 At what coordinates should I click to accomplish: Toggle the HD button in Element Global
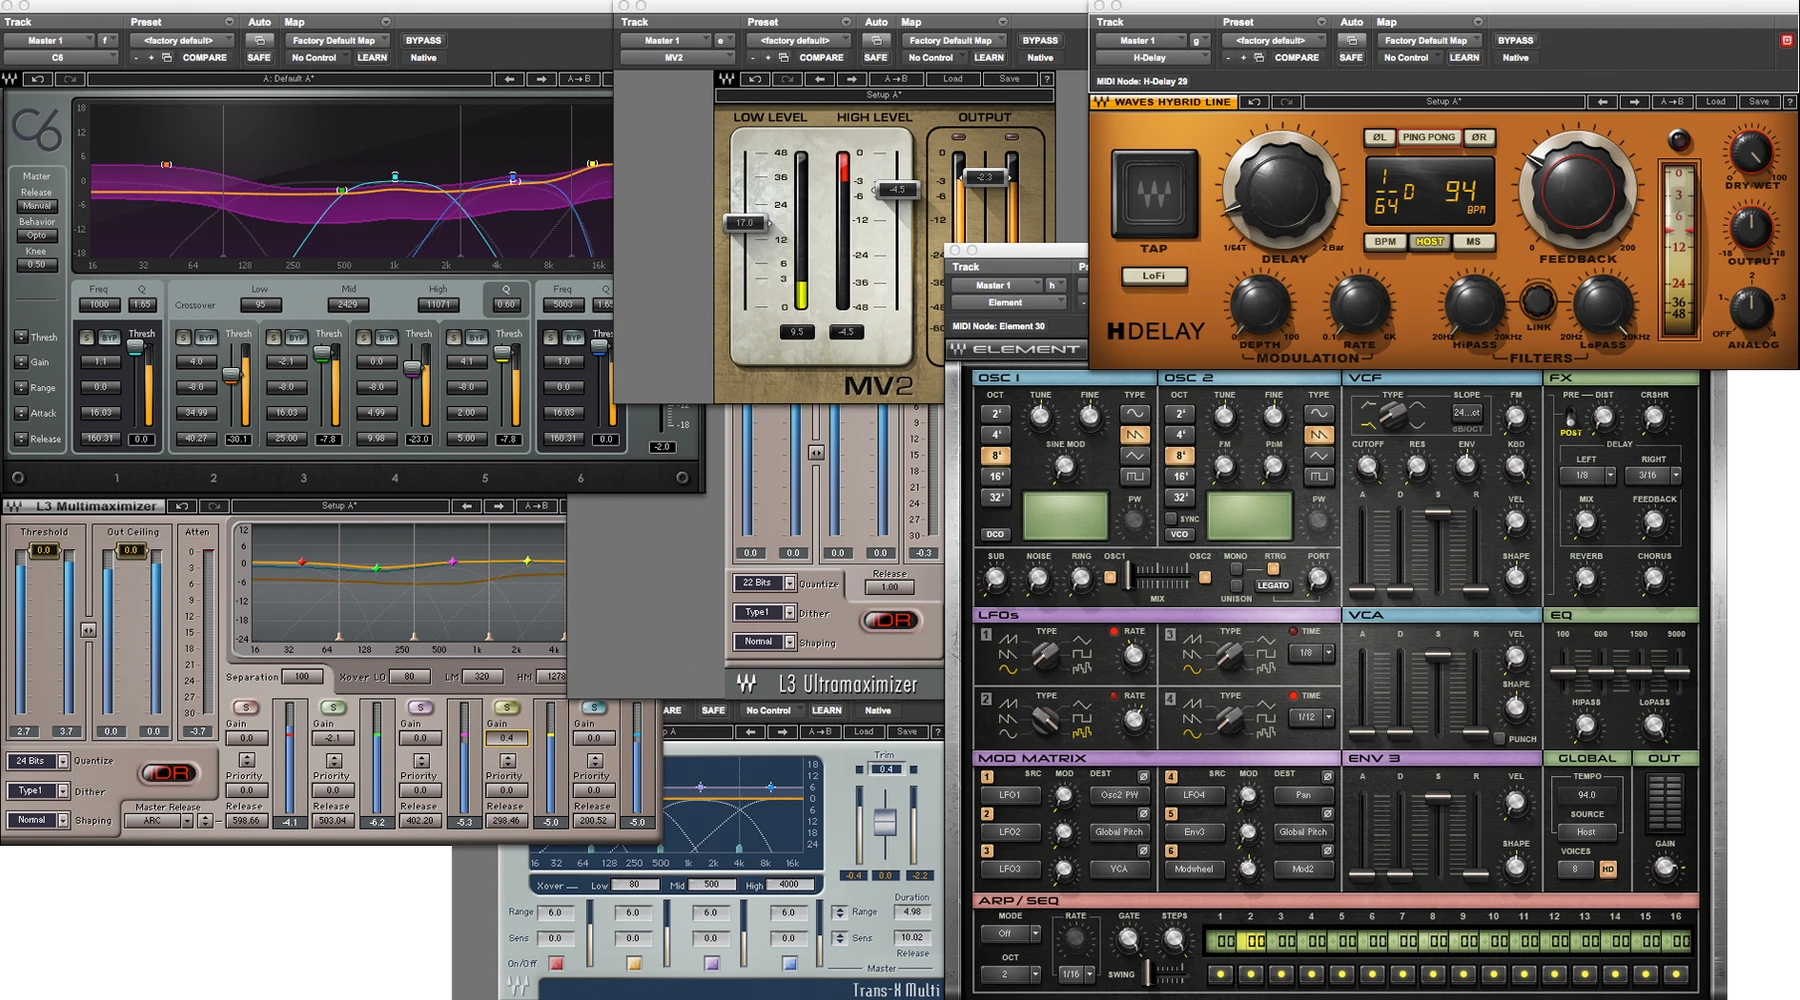pyautogui.click(x=1608, y=869)
